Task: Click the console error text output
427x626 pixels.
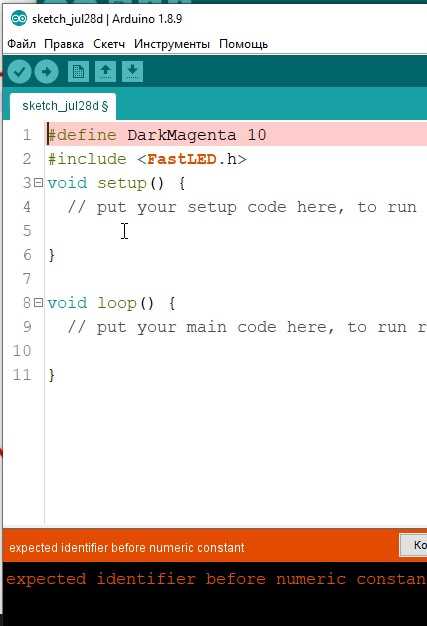Action: (x=216, y=579)
